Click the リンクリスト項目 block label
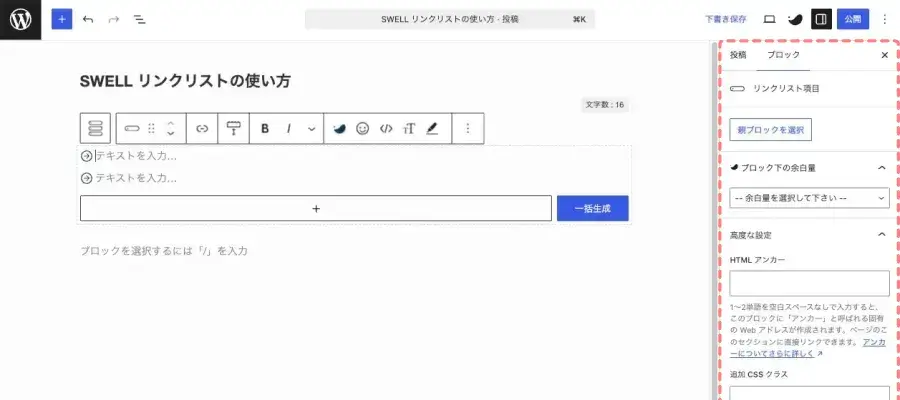Image resolution: width=900 pixels, height=400 pixels. click(786, 89)
